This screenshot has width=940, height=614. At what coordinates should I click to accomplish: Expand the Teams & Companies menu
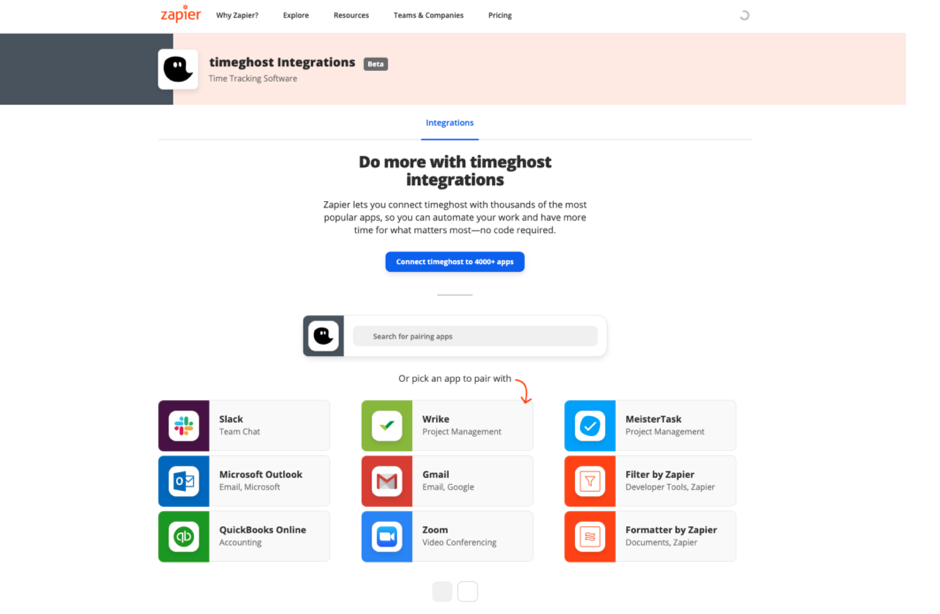pyautogui.click(x=428, y=16)
